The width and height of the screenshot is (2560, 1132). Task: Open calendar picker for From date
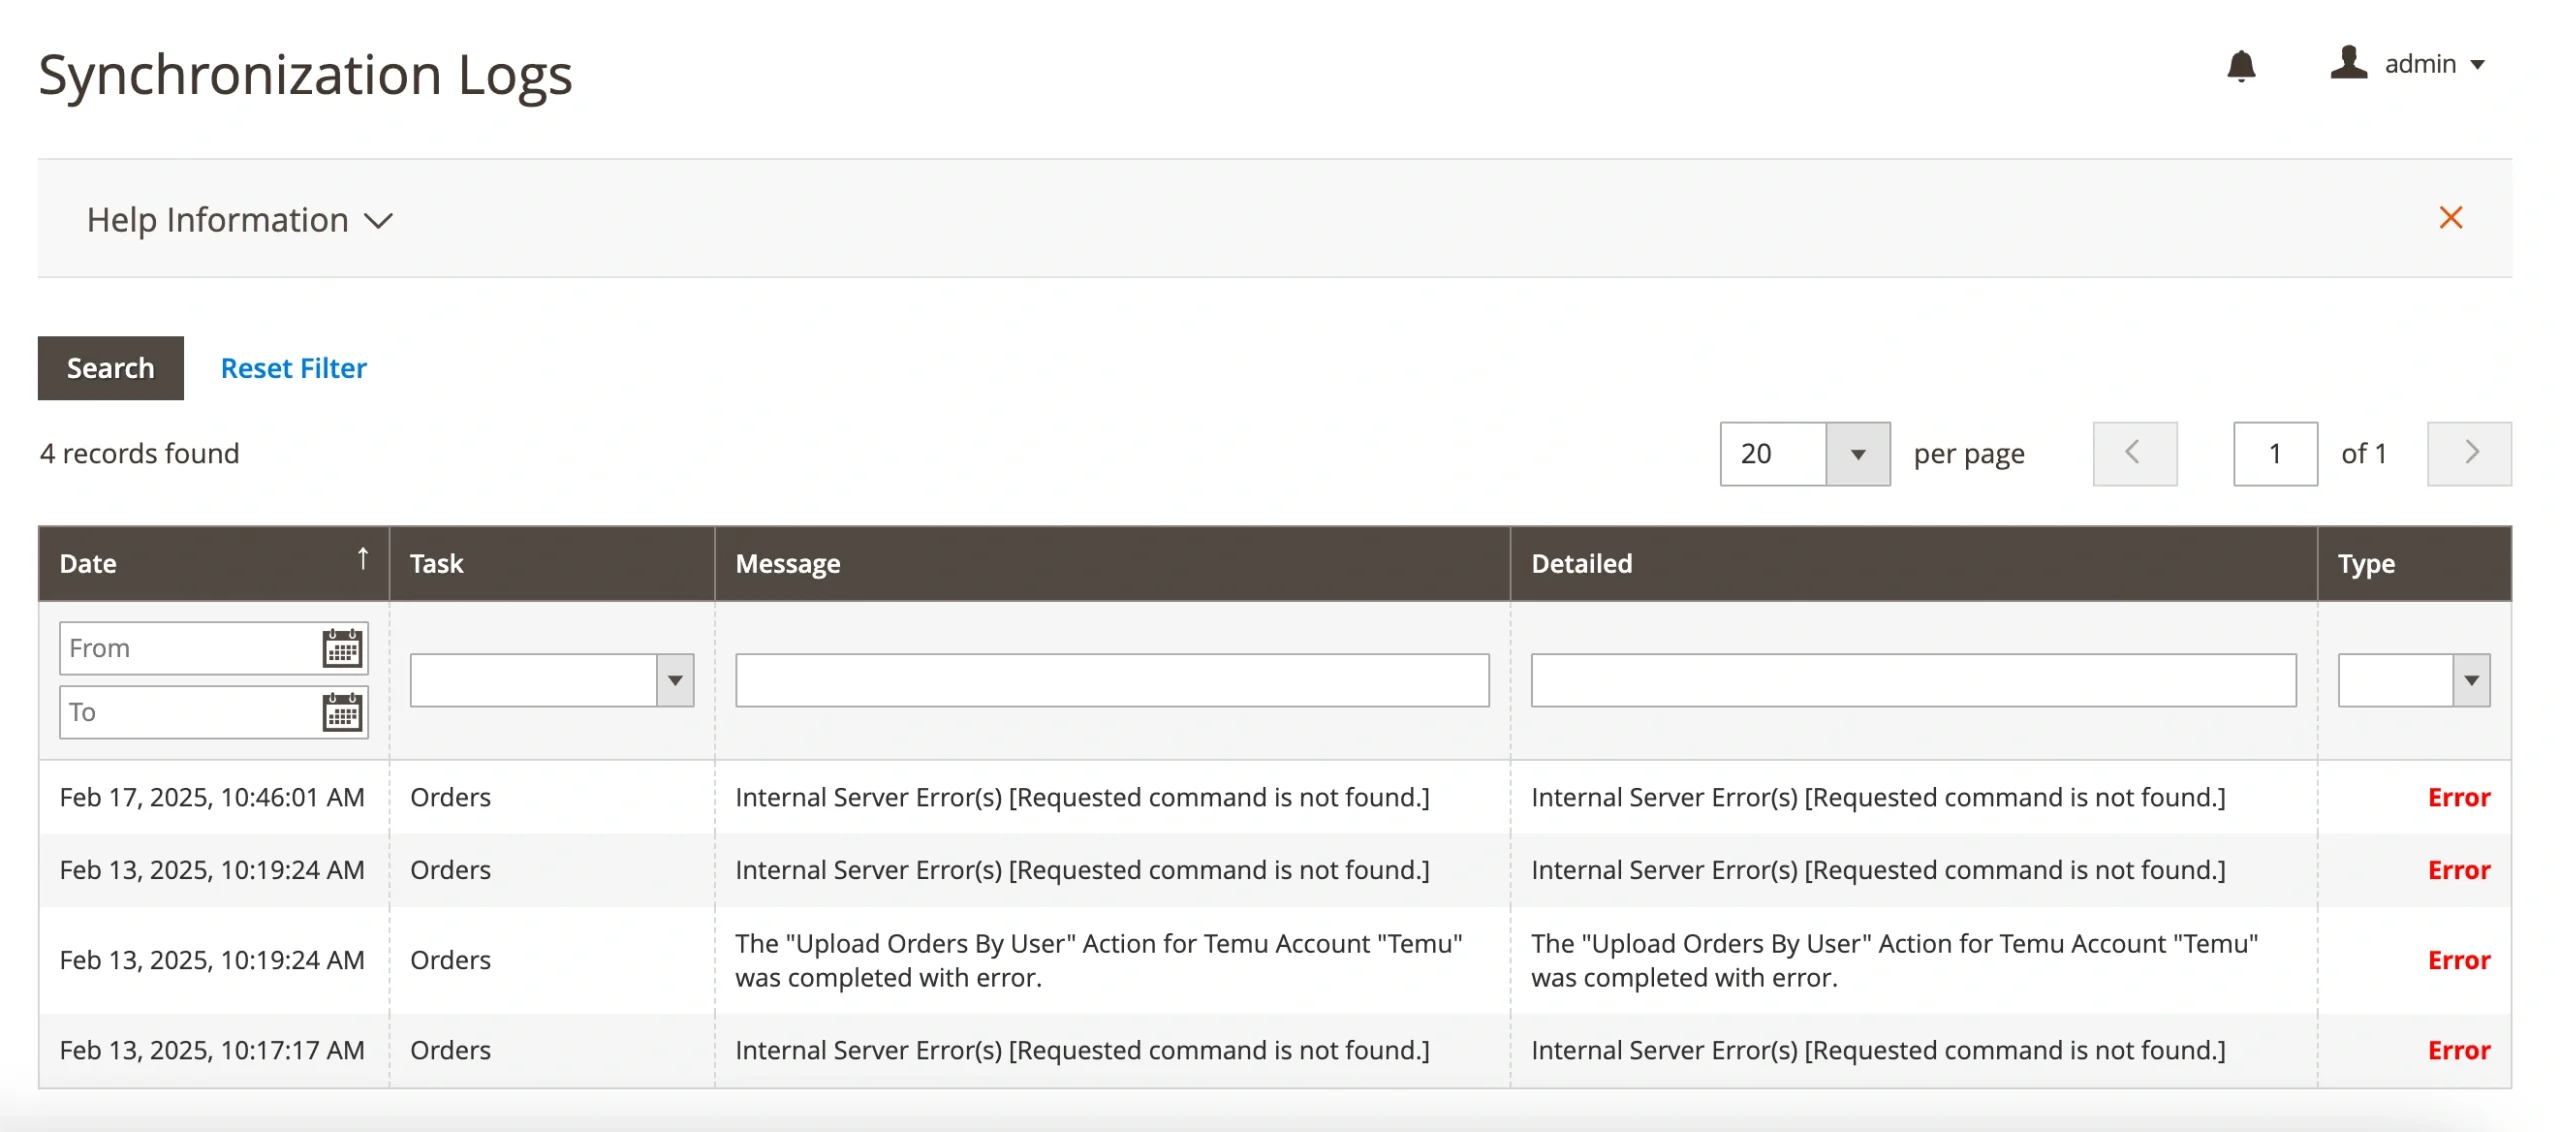342,648
